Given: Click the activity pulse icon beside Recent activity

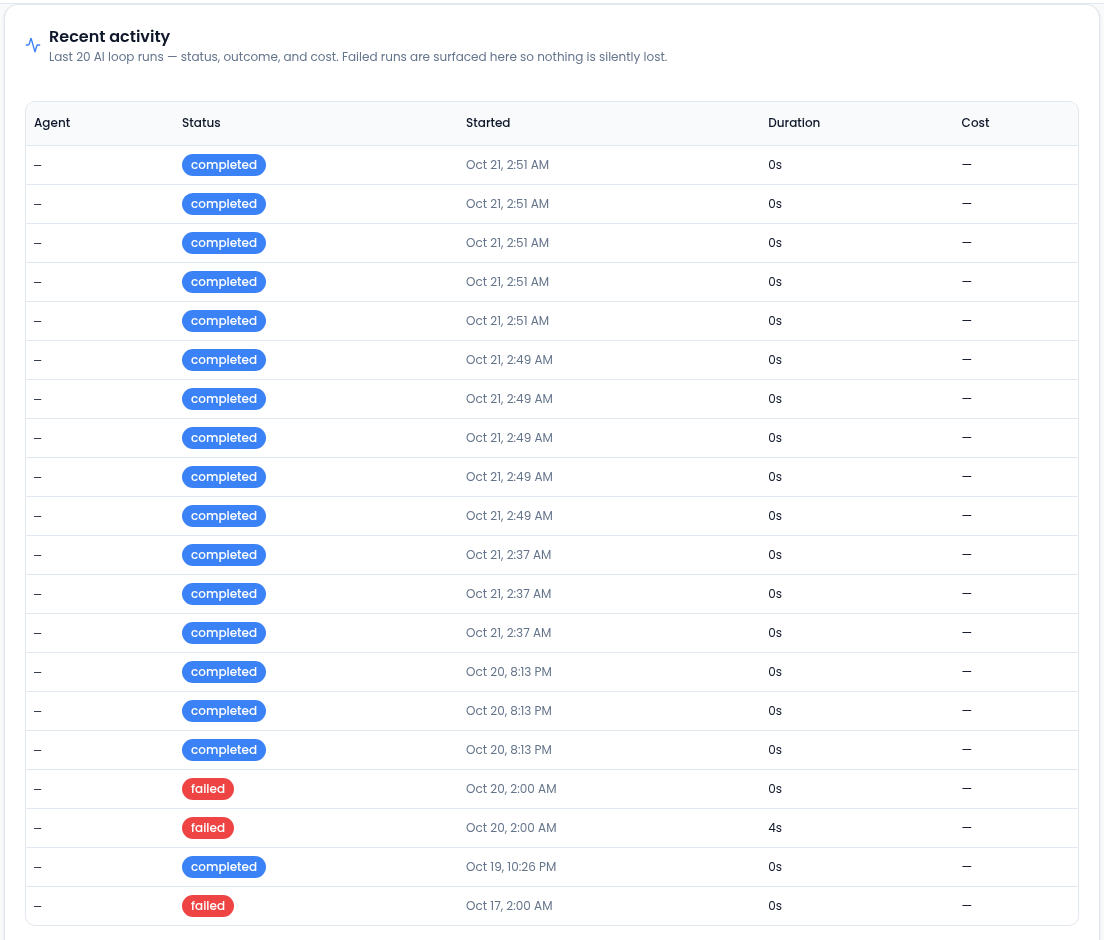Looking at the screenshot, I should pyautogui.click(x=33, y=45).
